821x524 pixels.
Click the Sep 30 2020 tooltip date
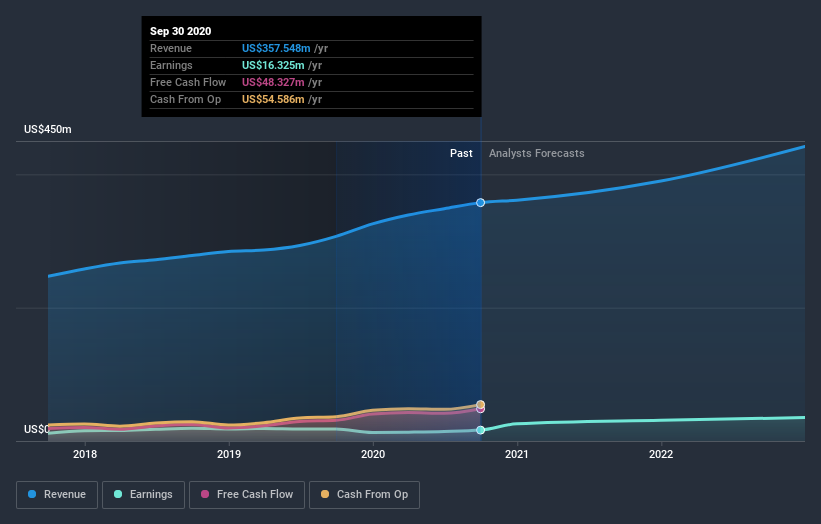pyautogui.click(x=181, y=31)
